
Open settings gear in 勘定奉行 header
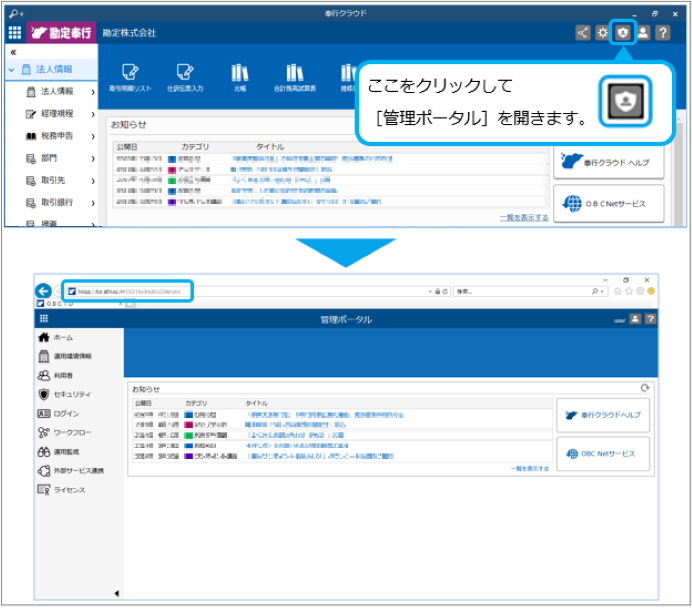pos(603,33)
